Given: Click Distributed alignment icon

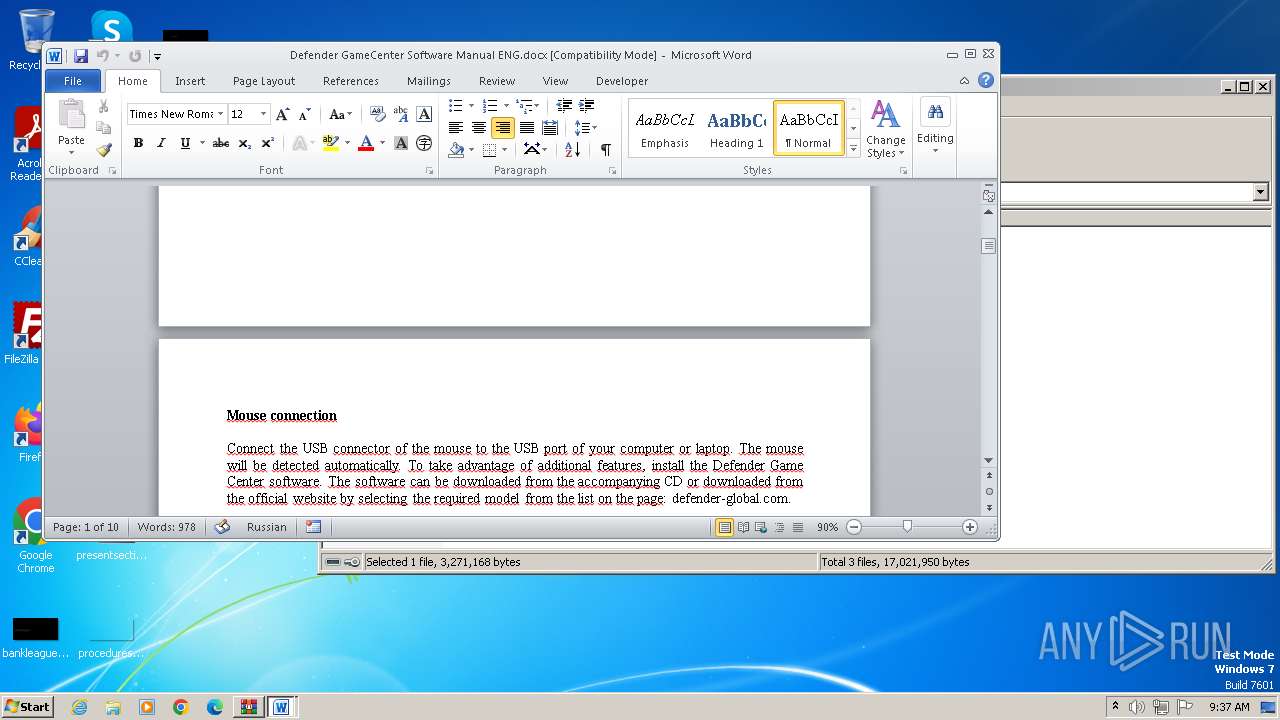Looking at the screenshot, I should (550, 127).
